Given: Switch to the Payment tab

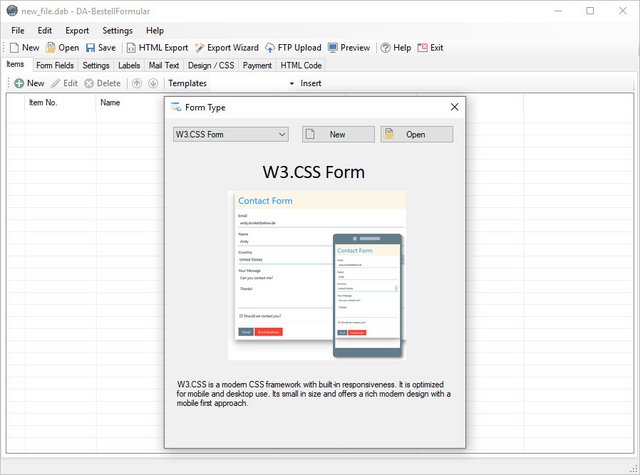Looking at the screenshot, I should pyautogui.click(x=257, y=65).
